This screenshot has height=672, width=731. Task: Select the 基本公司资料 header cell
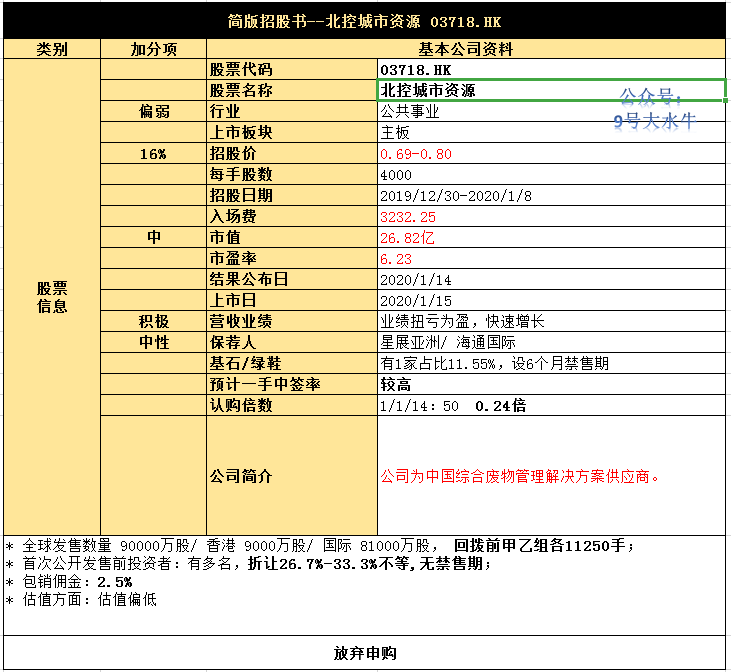pyautogui.click(x=466, y=49)
